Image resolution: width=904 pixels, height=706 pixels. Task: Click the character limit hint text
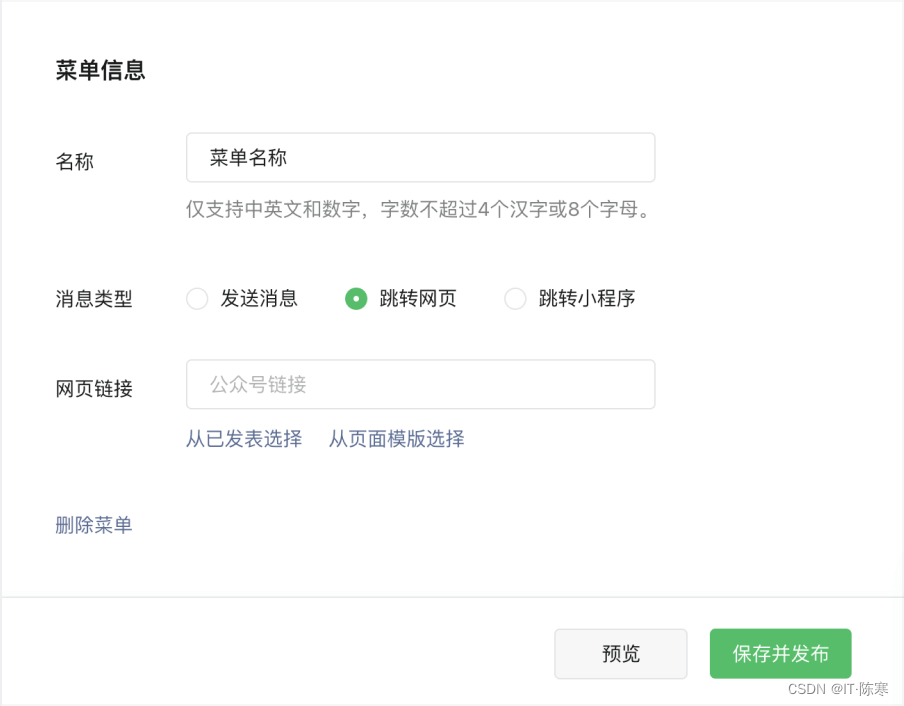tap(418, 210)
